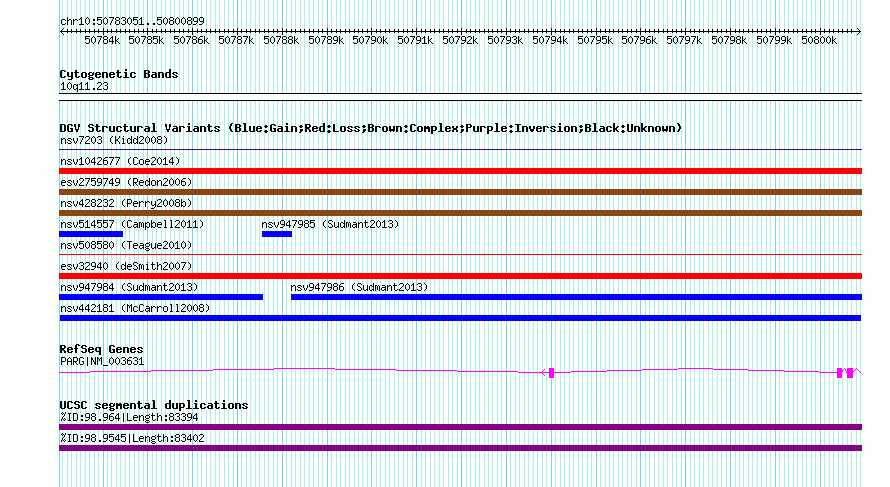Open the nsv428232 (Perry2008b) label
Screen dimensions: 890x487
point(126,203)
